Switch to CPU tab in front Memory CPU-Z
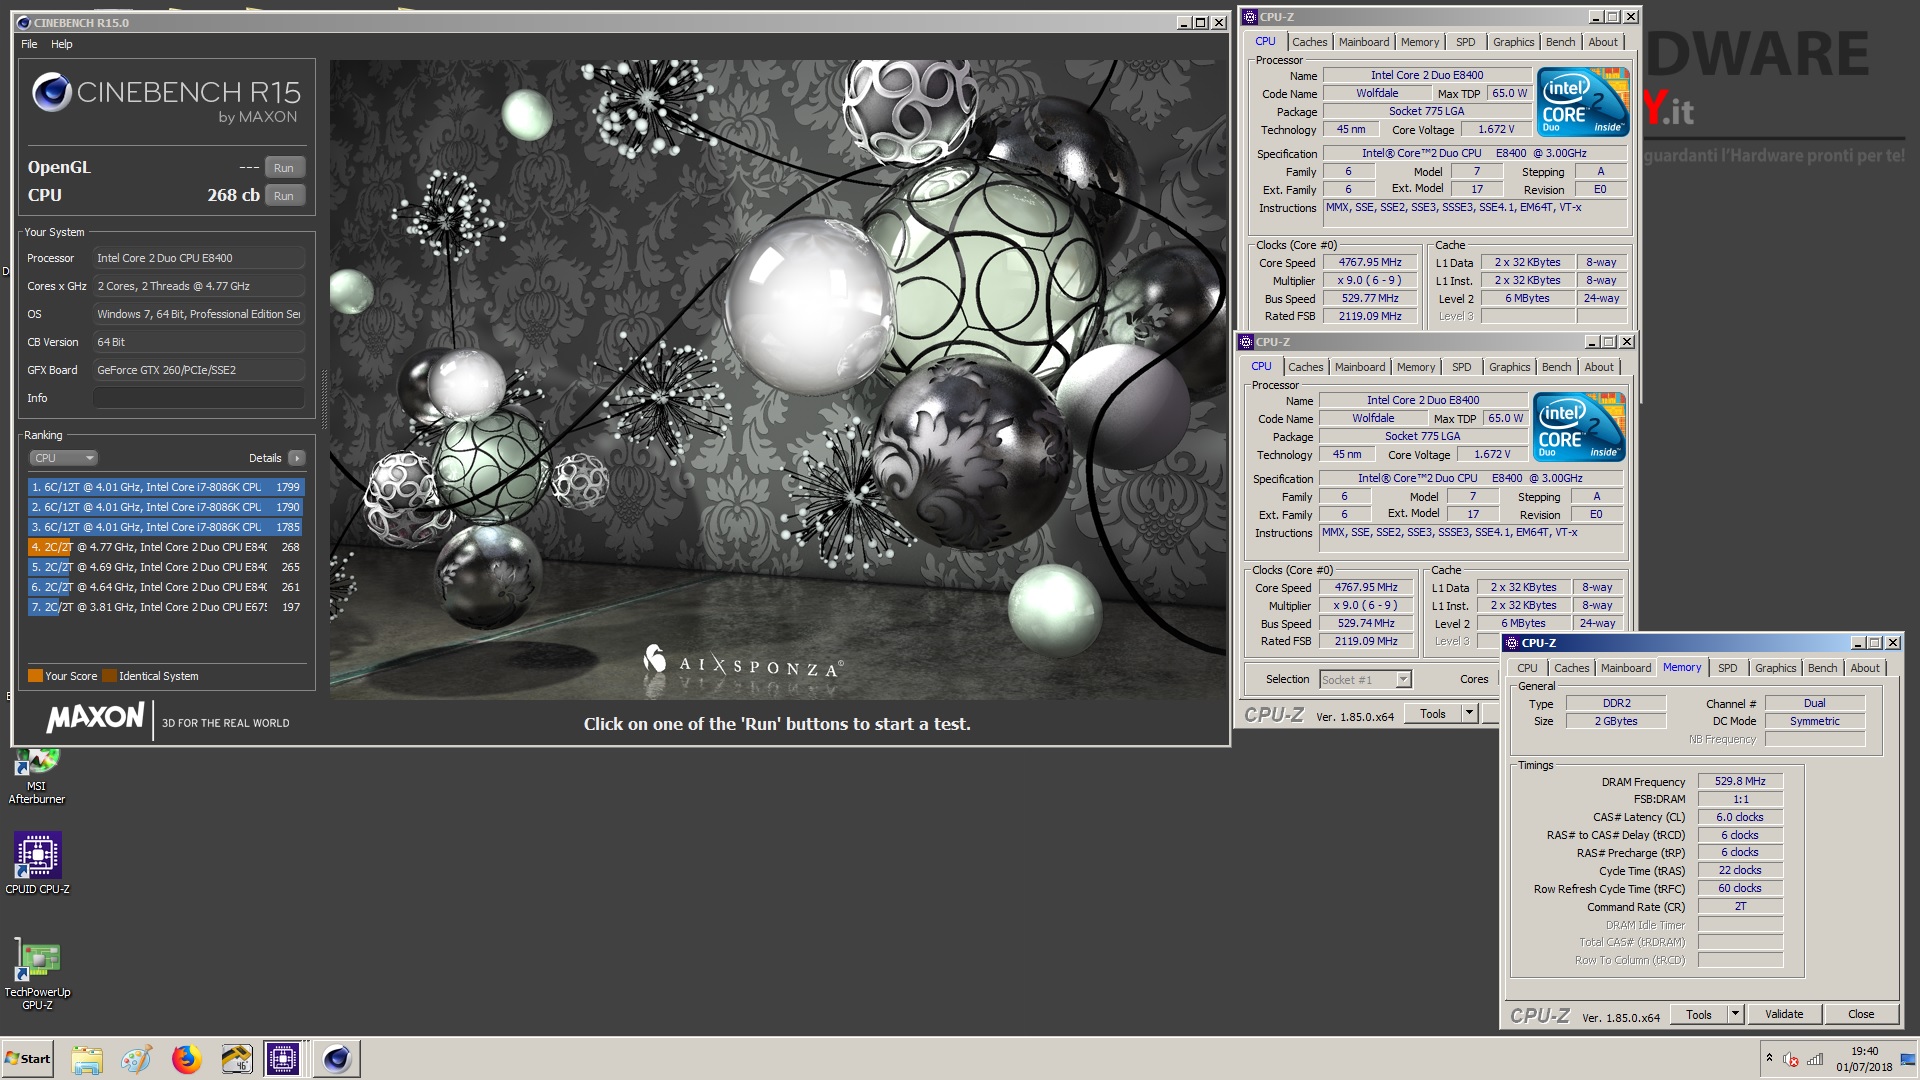Viewport: 1920px width, 1080px height. [x=1527, y=668]
